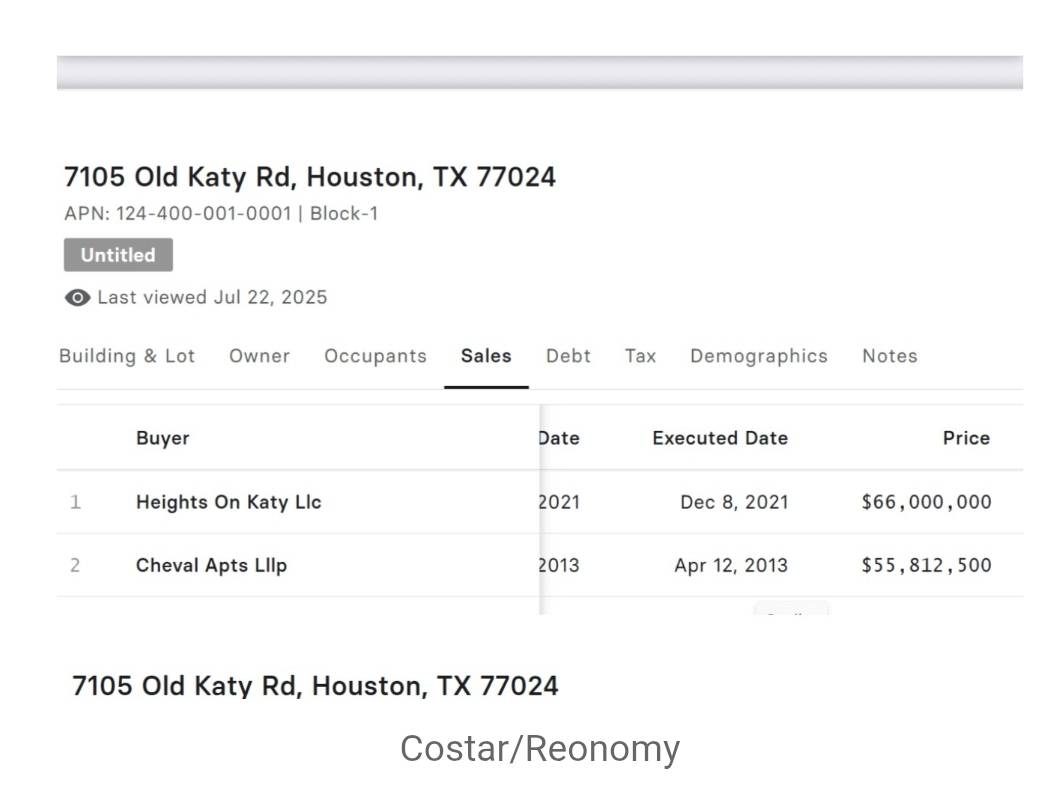Go to the Occupants tab
Screen dimensions: 1050x804
pos(375,356)
